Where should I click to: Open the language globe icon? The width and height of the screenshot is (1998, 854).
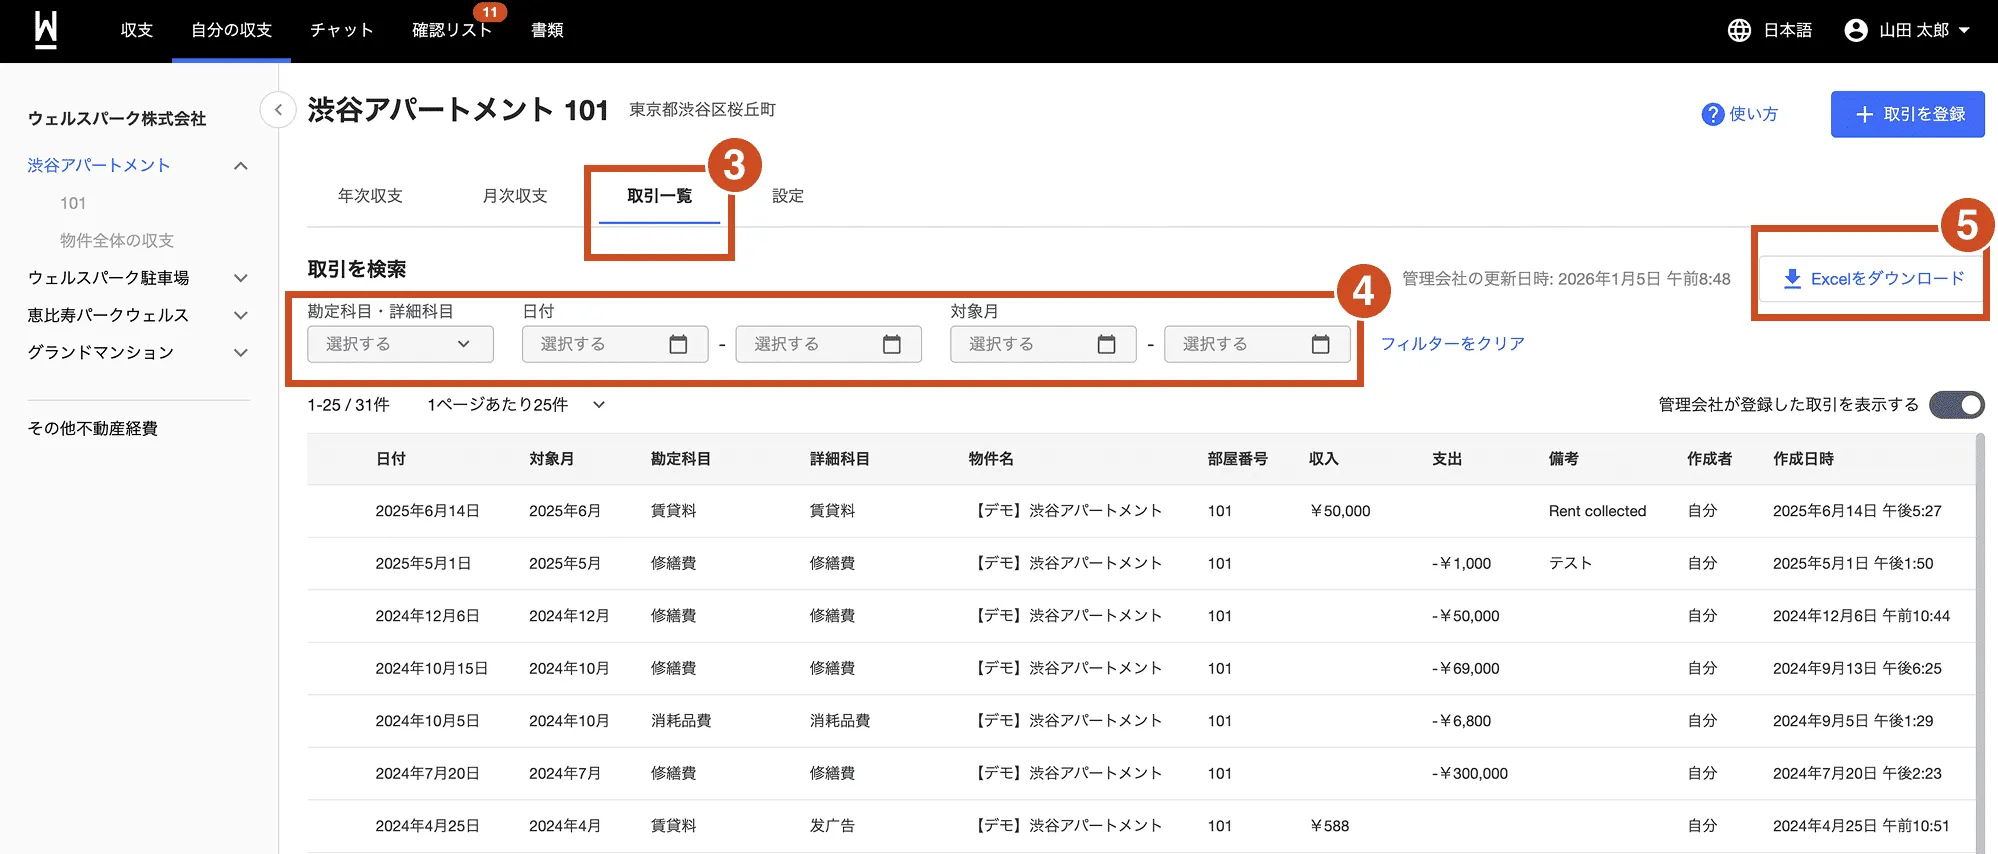pos(1739,30)
